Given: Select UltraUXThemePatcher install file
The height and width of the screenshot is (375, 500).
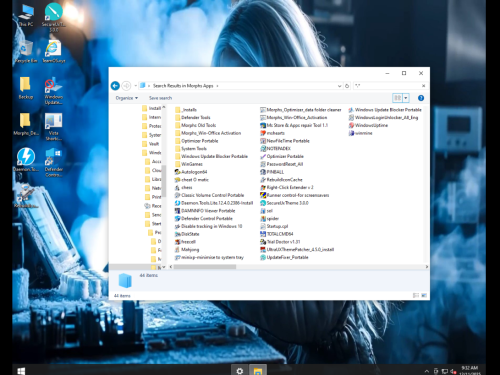Looking at the screenshot, I should tap(297, 249).
